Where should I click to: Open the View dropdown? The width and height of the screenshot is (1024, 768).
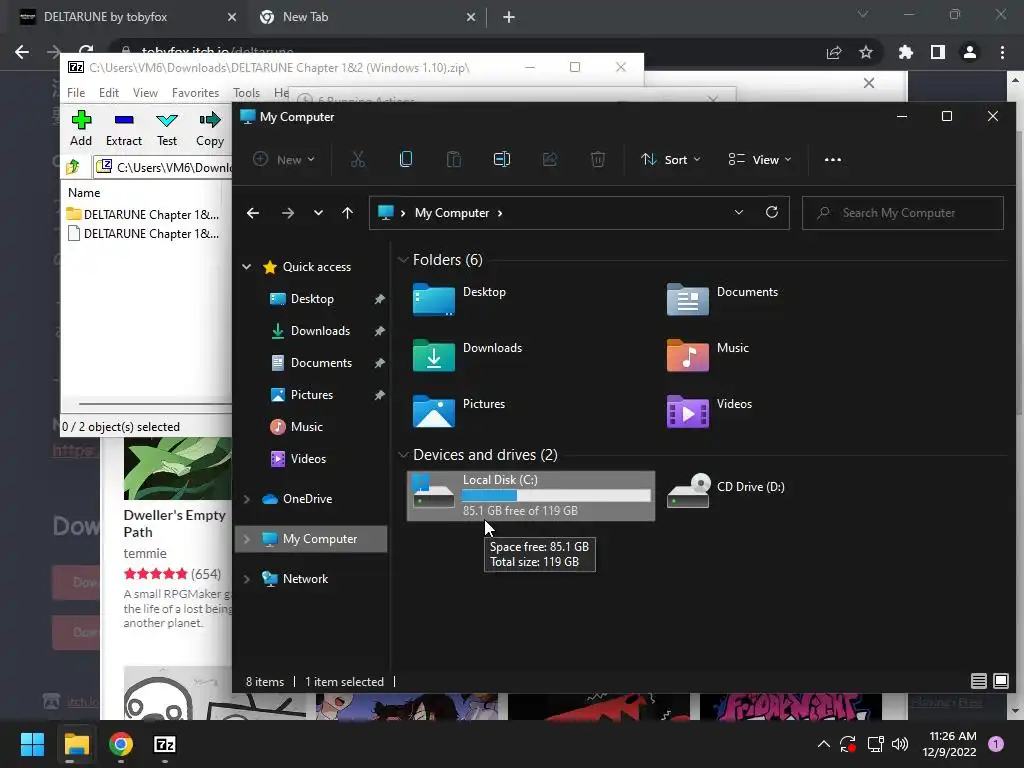point(760,159)
